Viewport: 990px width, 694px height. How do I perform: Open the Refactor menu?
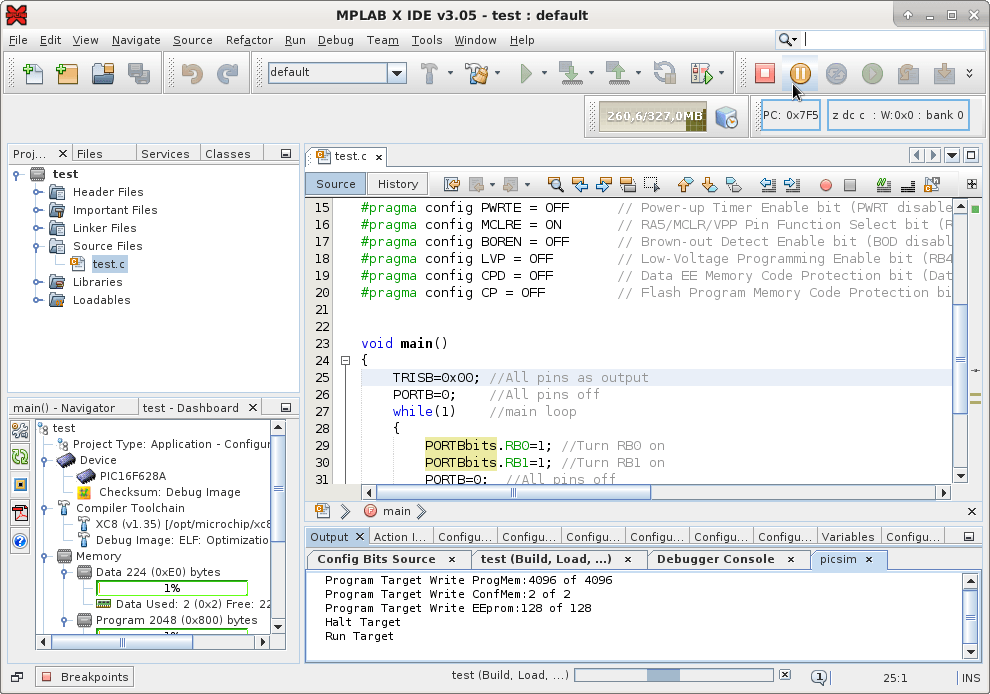pyautogui.click(x=249, y=40)
